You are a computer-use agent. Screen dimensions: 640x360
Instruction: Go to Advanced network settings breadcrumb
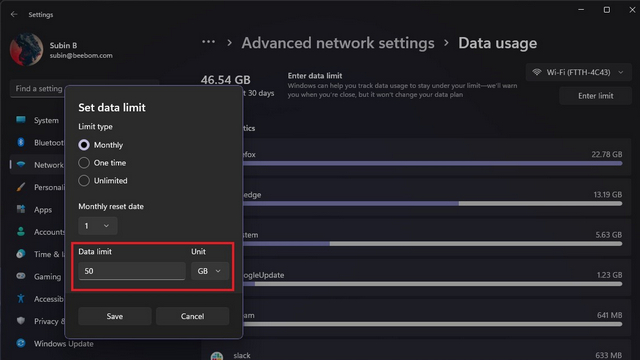tap(338, 43)
